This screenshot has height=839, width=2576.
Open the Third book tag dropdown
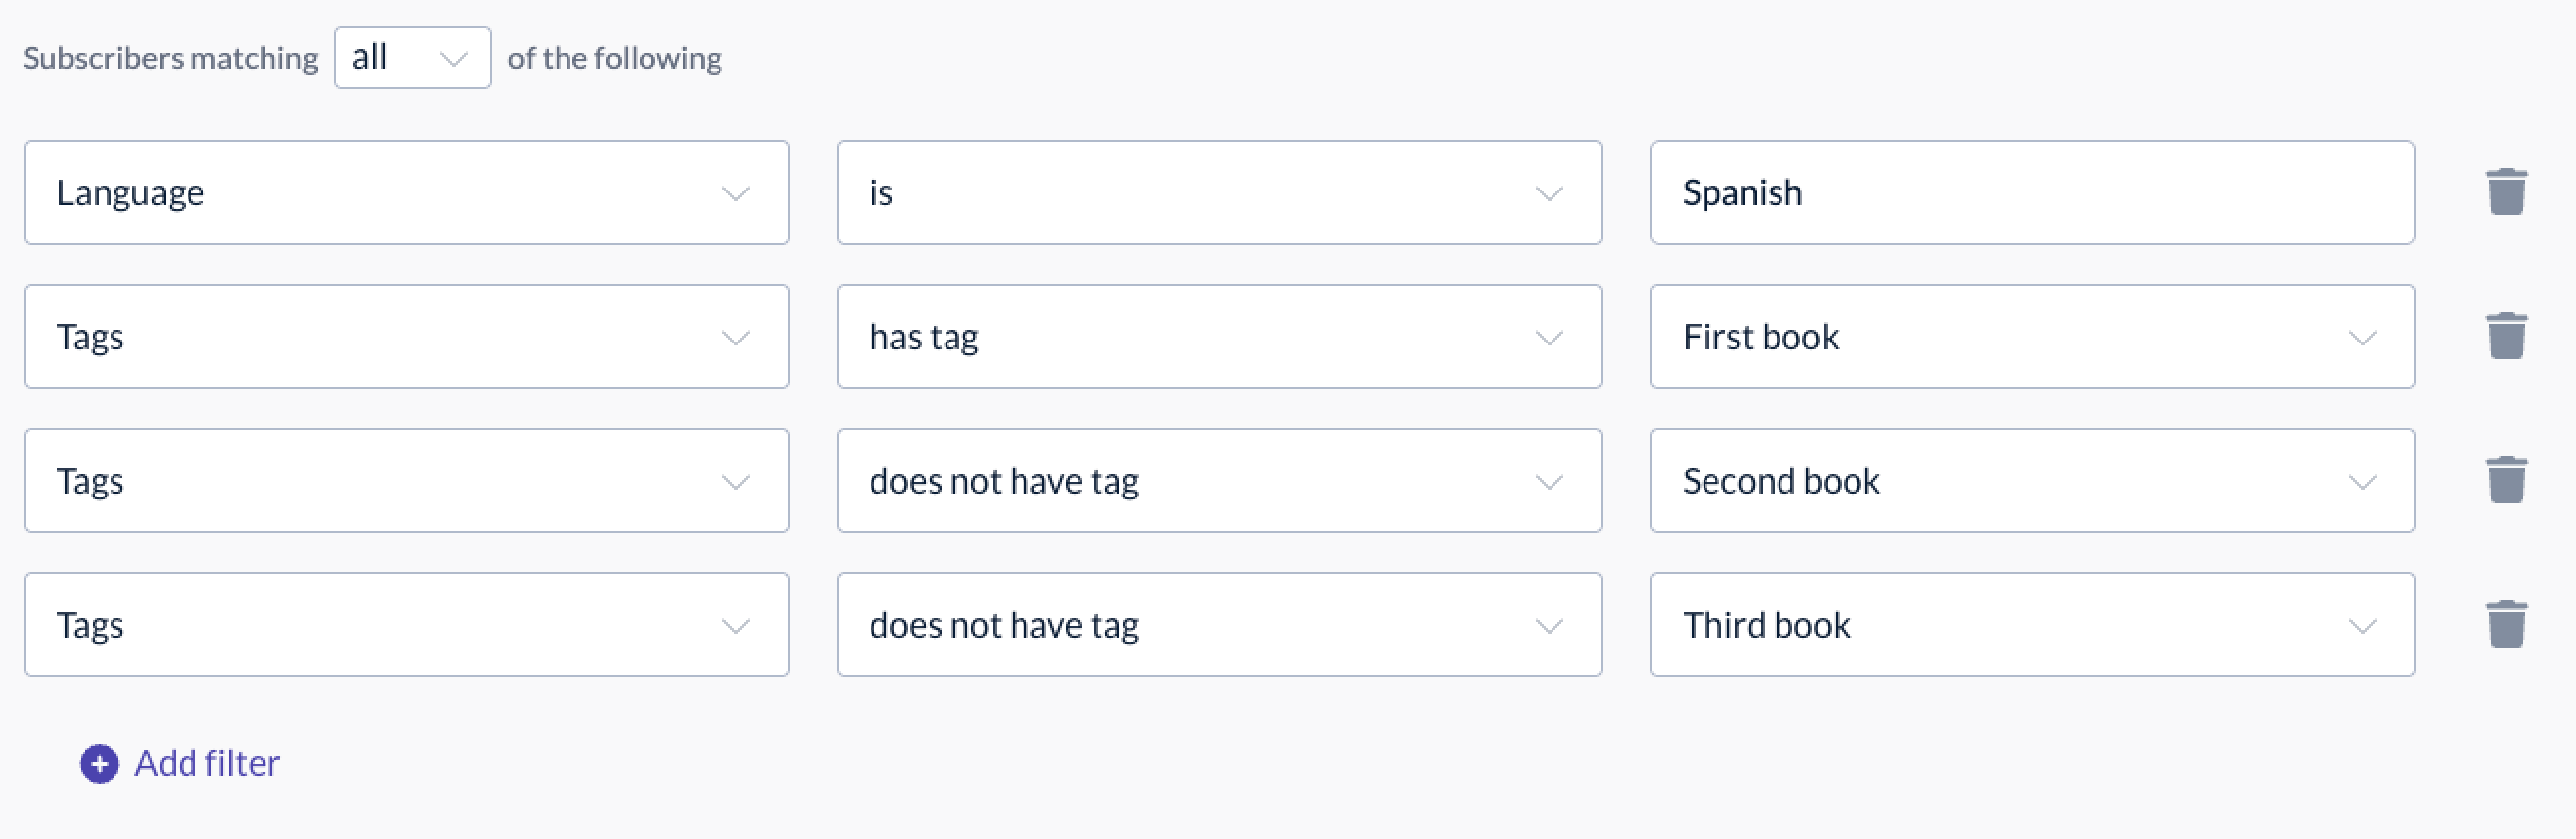2032,624
